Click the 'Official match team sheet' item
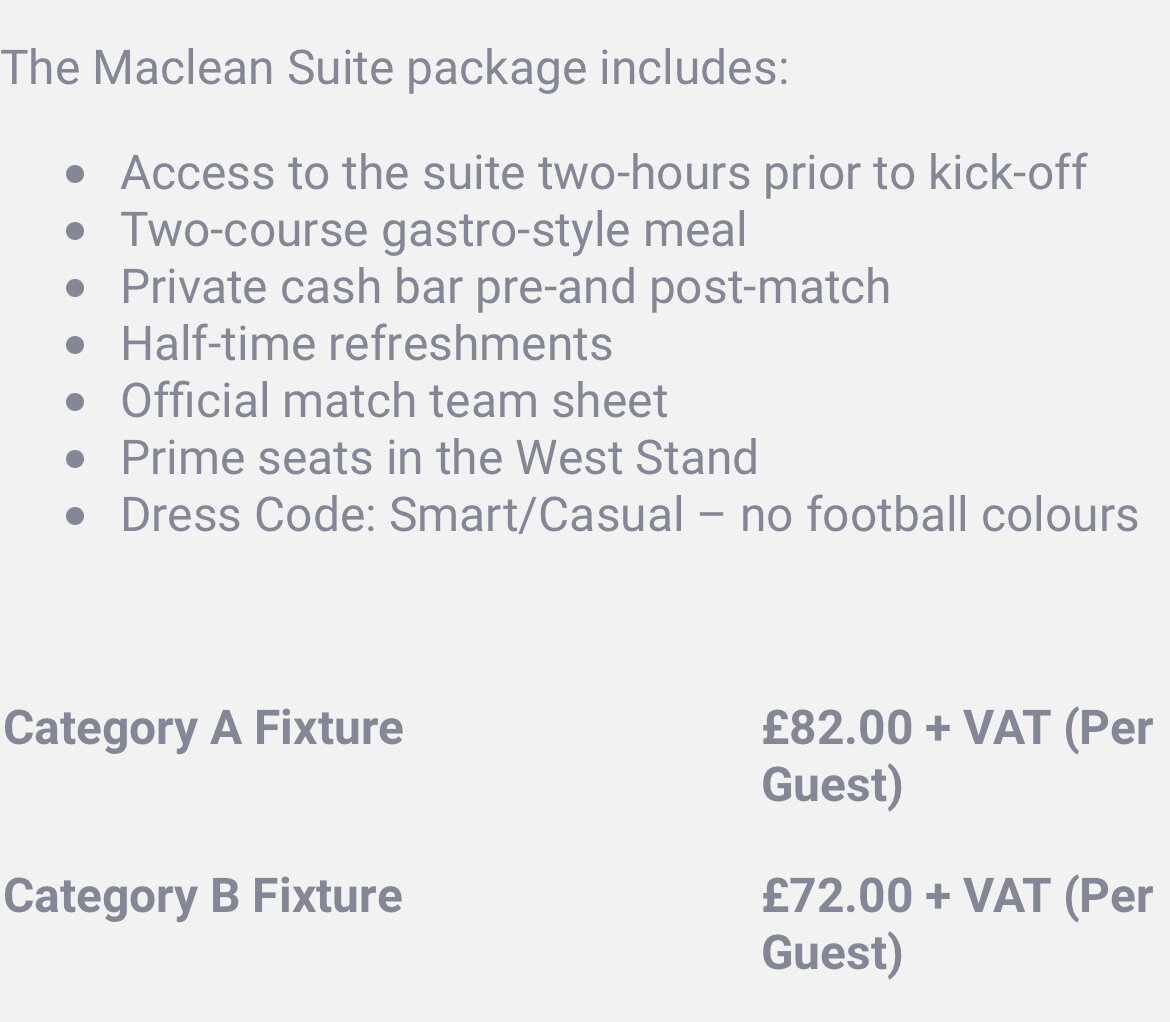1170x1022 pixels. click(x=394, y=401)
